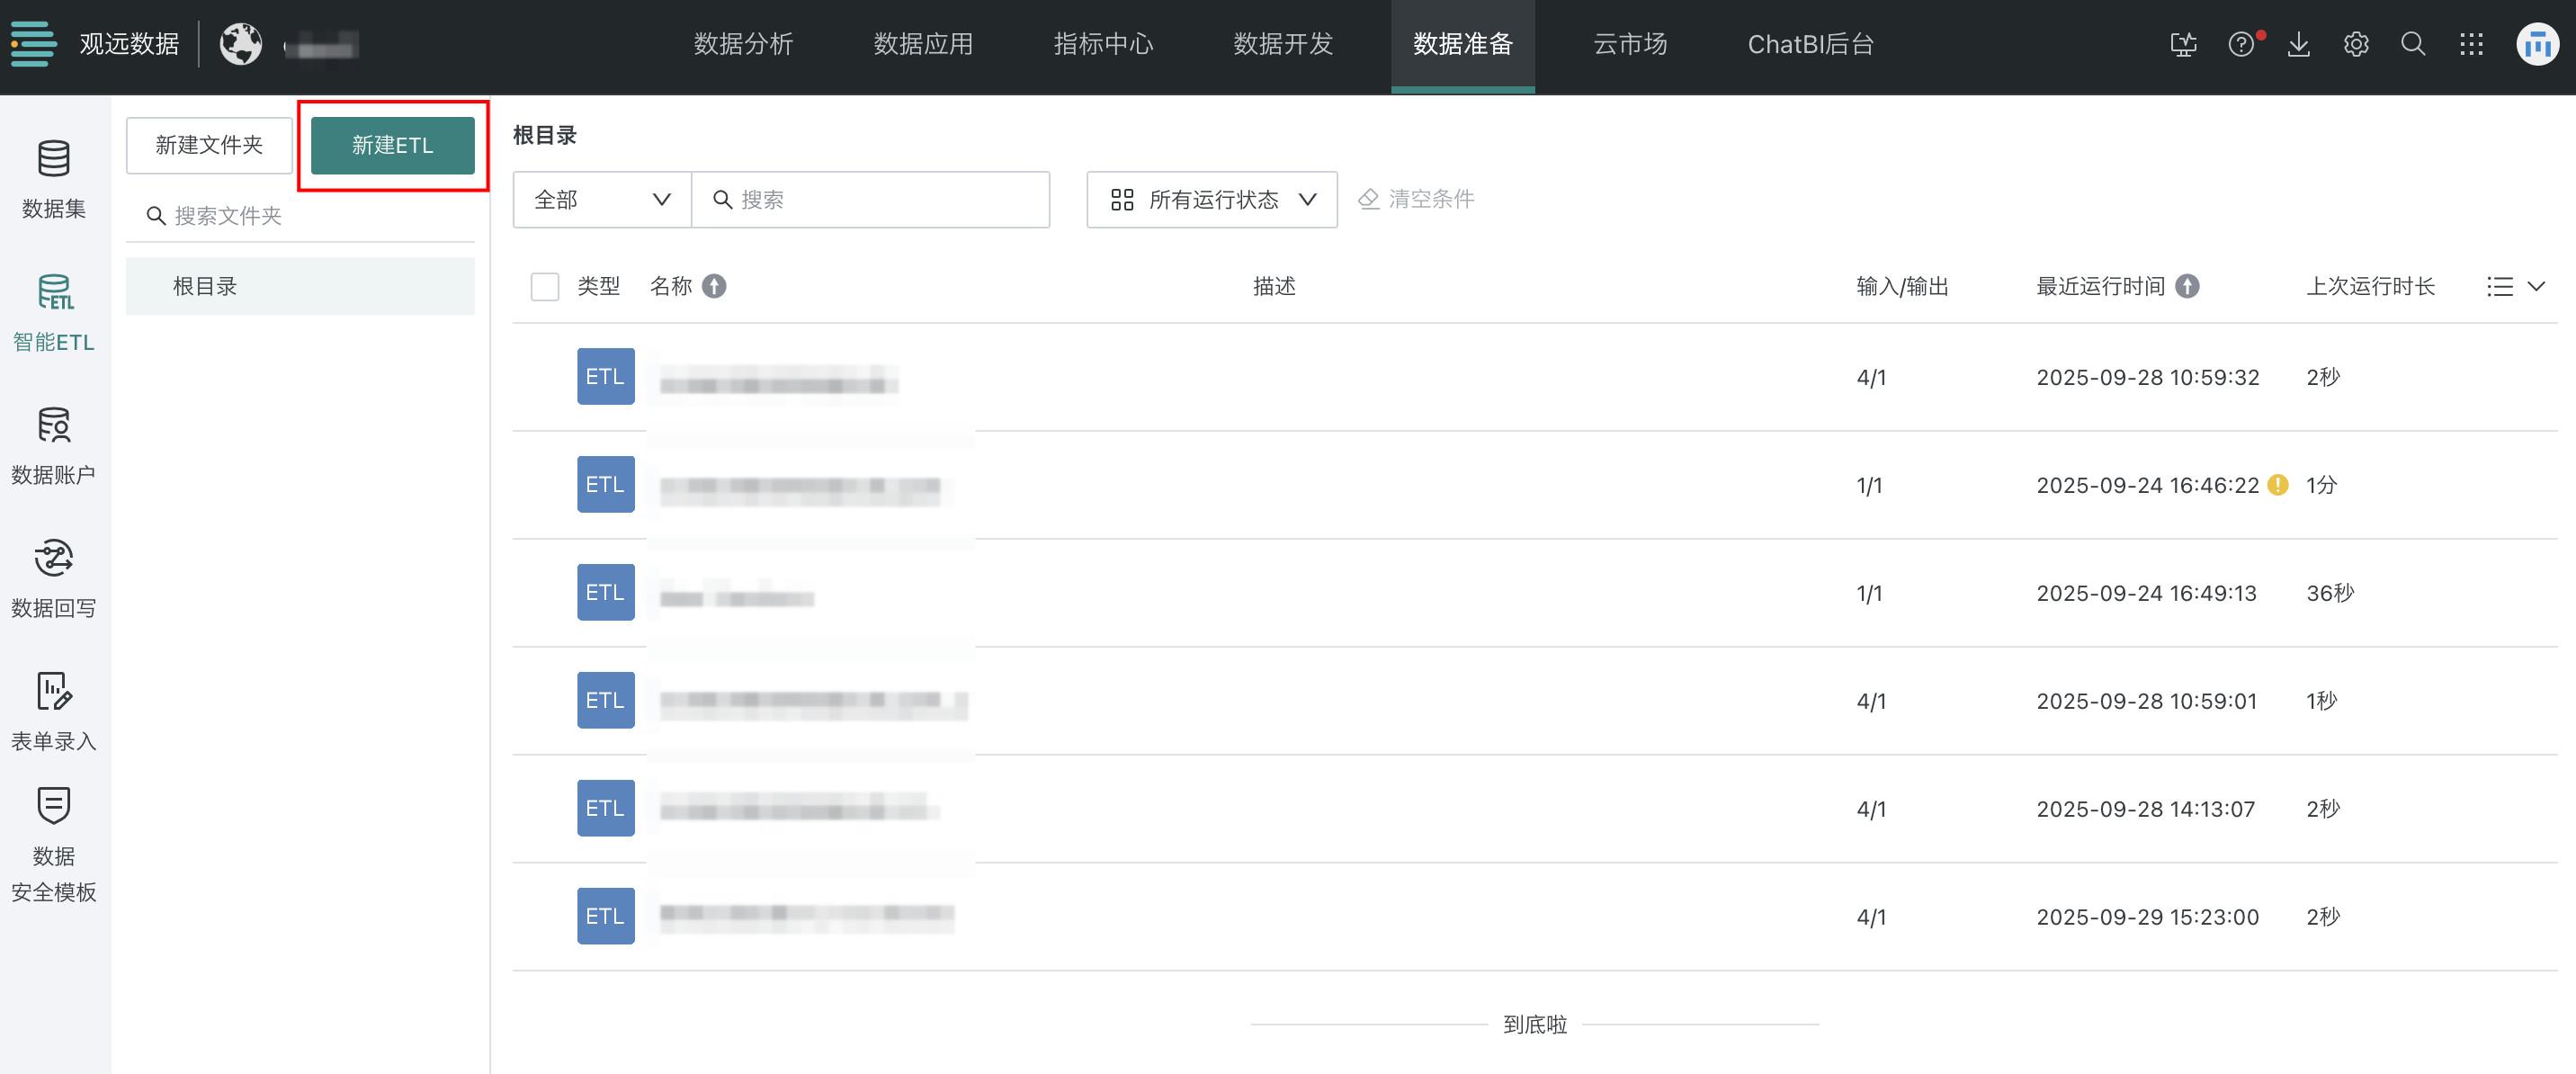
Task: Sort by 最近运行时间 arrow toggle
Action: coord(2187,287)
